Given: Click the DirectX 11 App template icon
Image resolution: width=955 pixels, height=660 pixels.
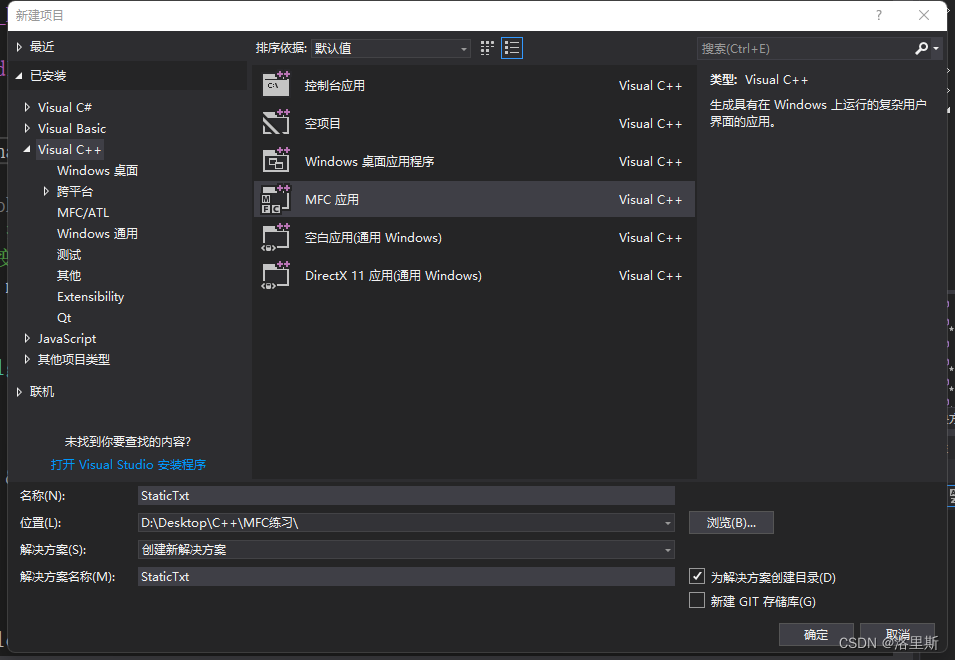Looking at the screenshot, I should (276, 275).
